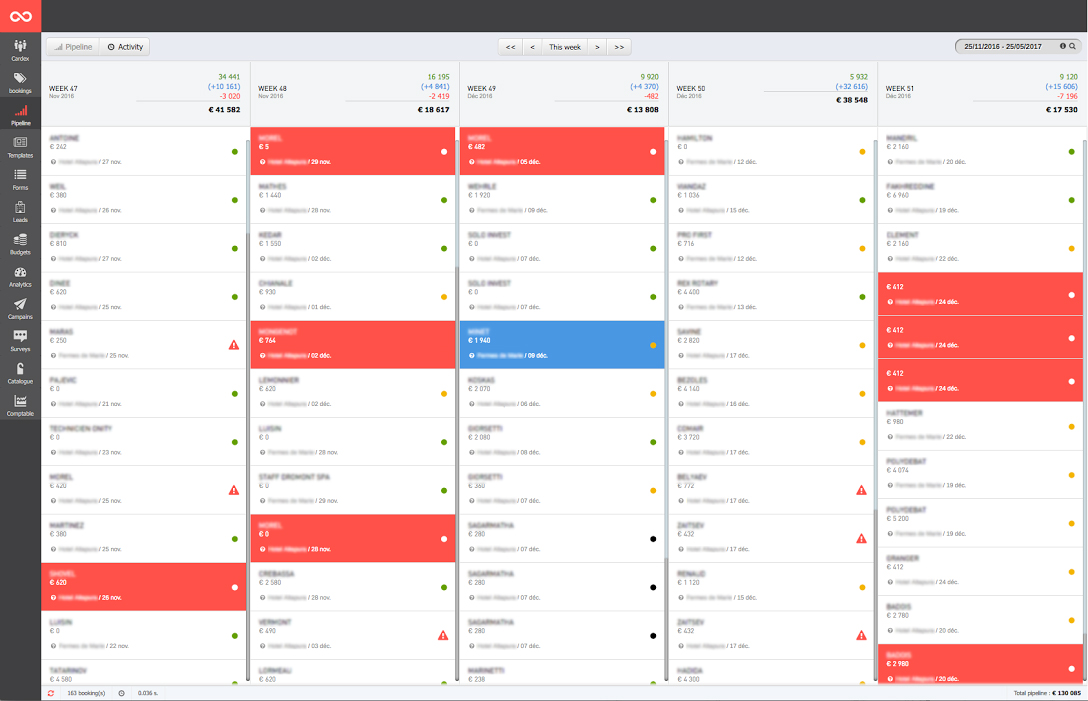Viewport: 1088px width, 701px height.
Task: Go to previous week with < button
Action: click(x=532, y=47)
